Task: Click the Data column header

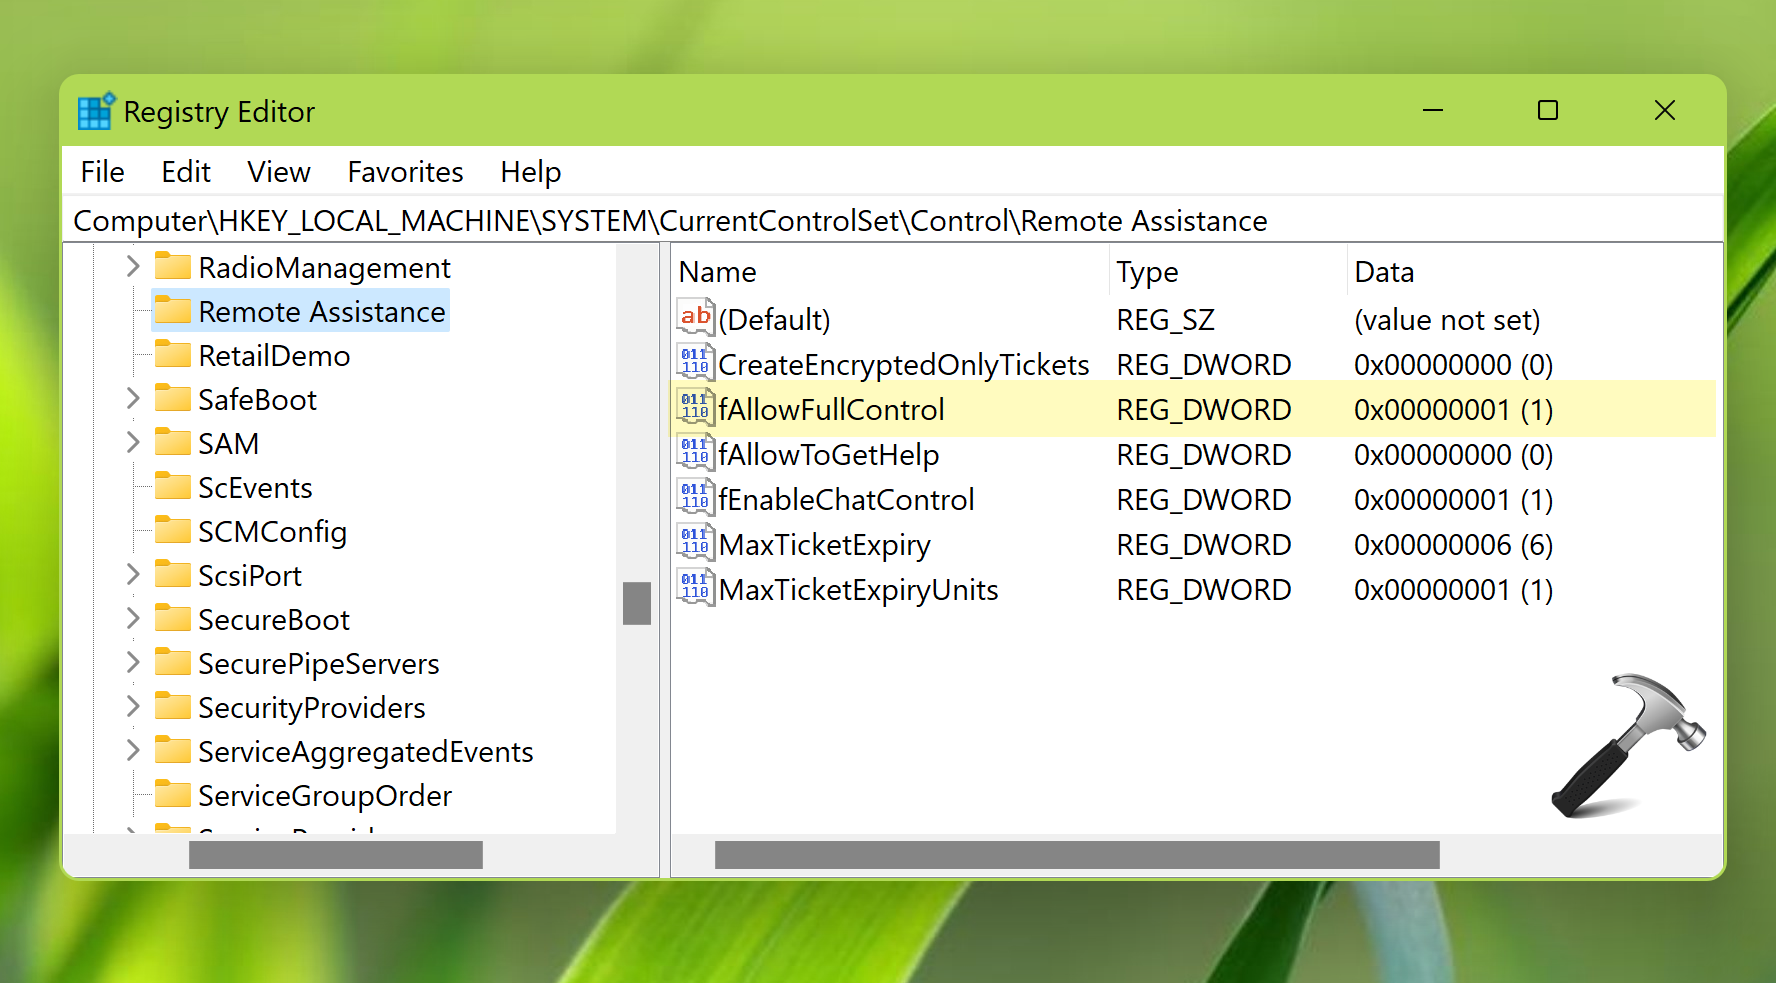Action: 1384,272
